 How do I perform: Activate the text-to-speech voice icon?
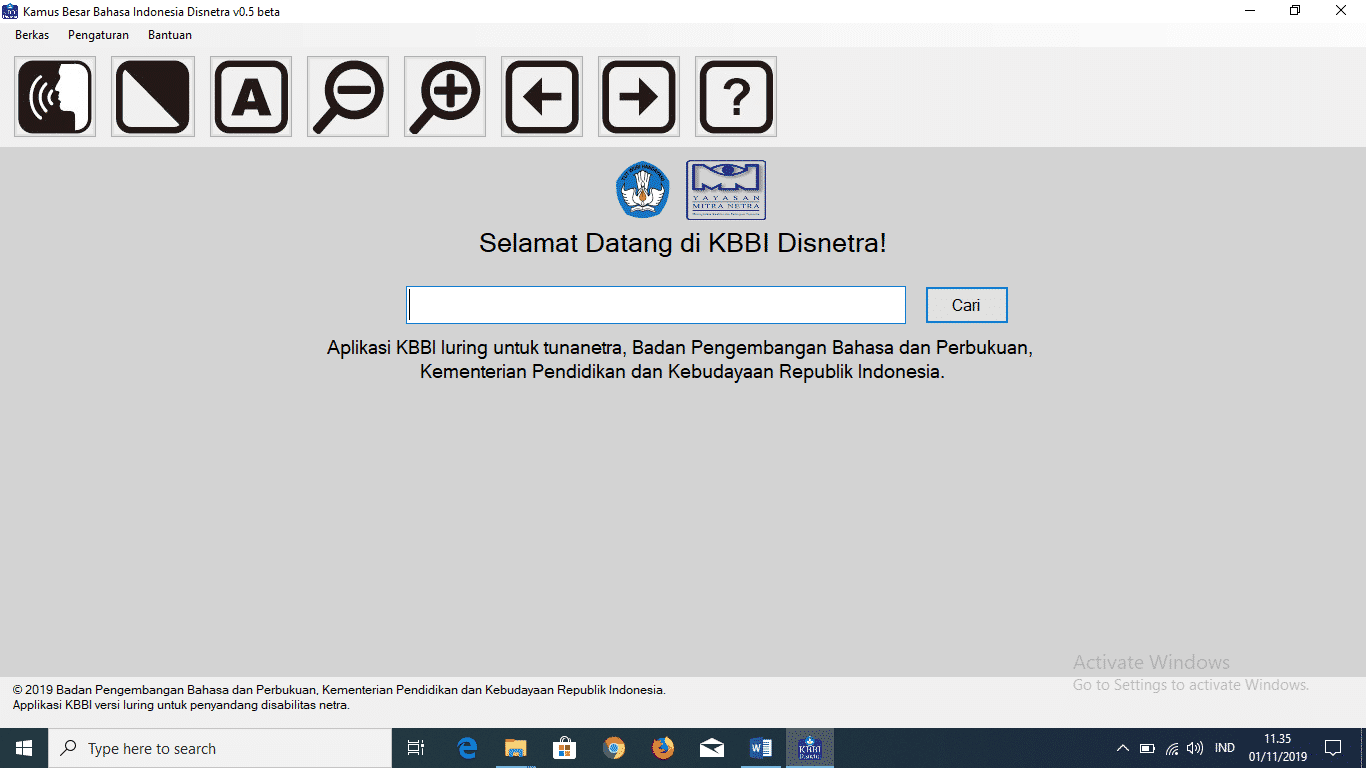(55, 97)
